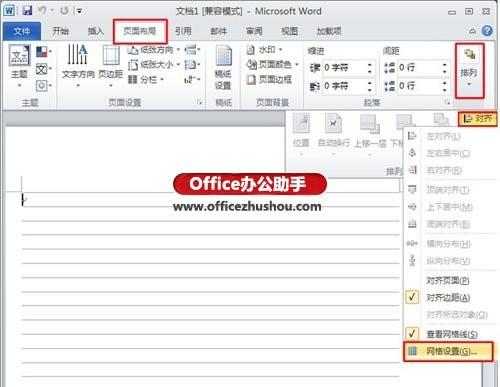
Task: Click the Word help question mark icon
Action: [x=487, y=31]
